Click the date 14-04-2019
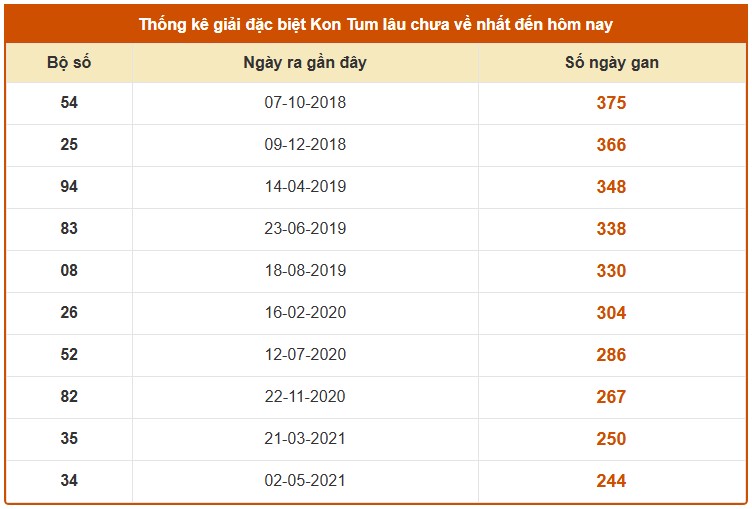The height and width of the screenshot is (509, 752). [305, 187]
